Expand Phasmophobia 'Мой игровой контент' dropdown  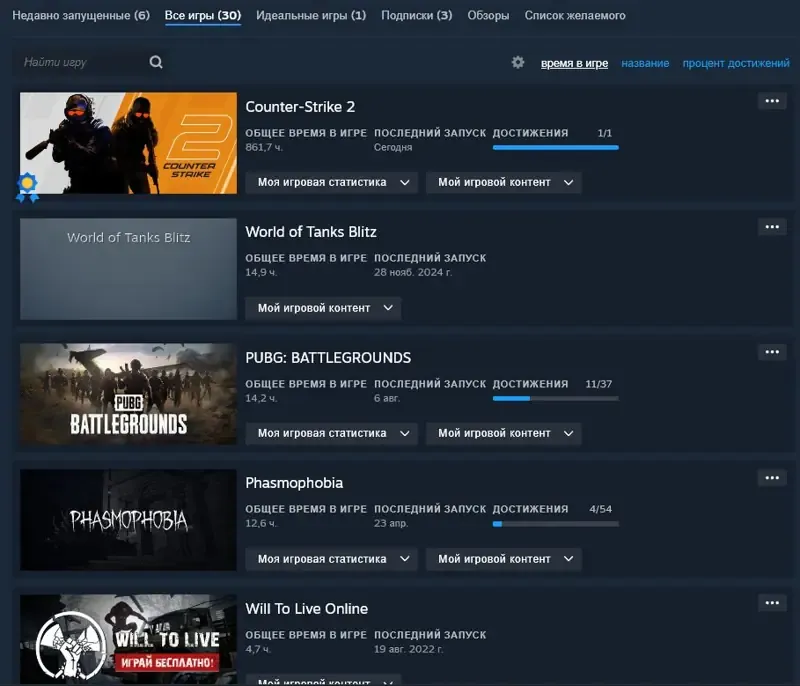point(504,559)
